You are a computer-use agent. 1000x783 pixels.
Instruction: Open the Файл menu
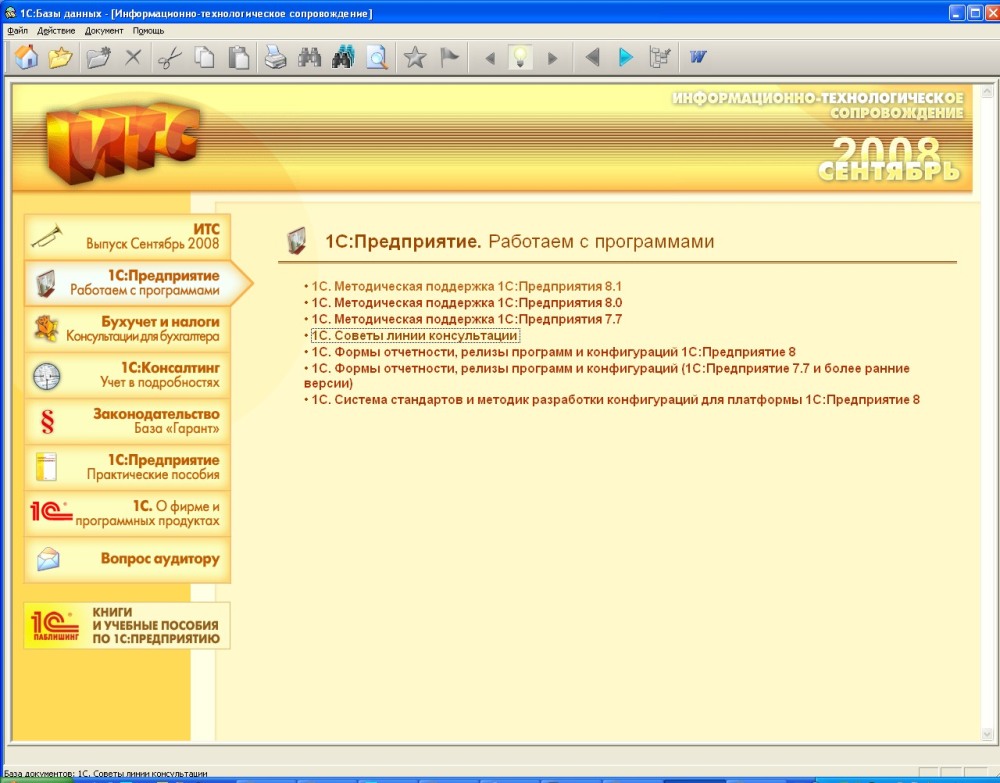[17, 31]
